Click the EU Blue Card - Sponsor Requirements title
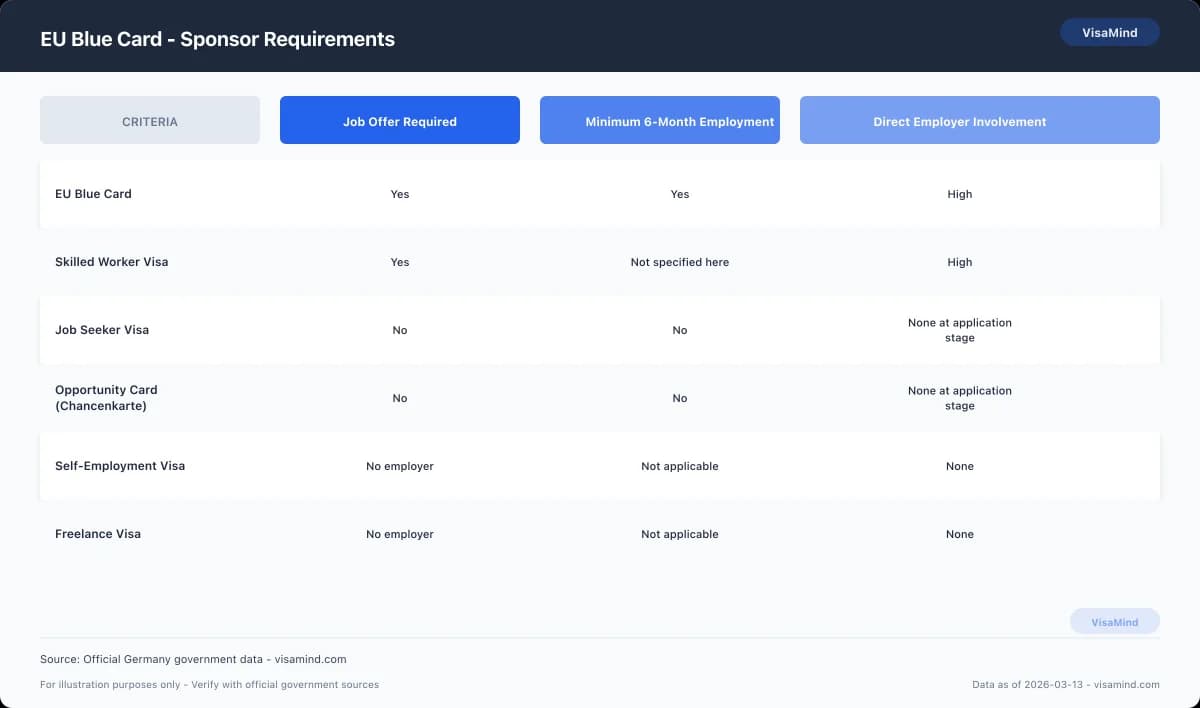Viewport: 1200px width, 708px height. pos(217,39)
